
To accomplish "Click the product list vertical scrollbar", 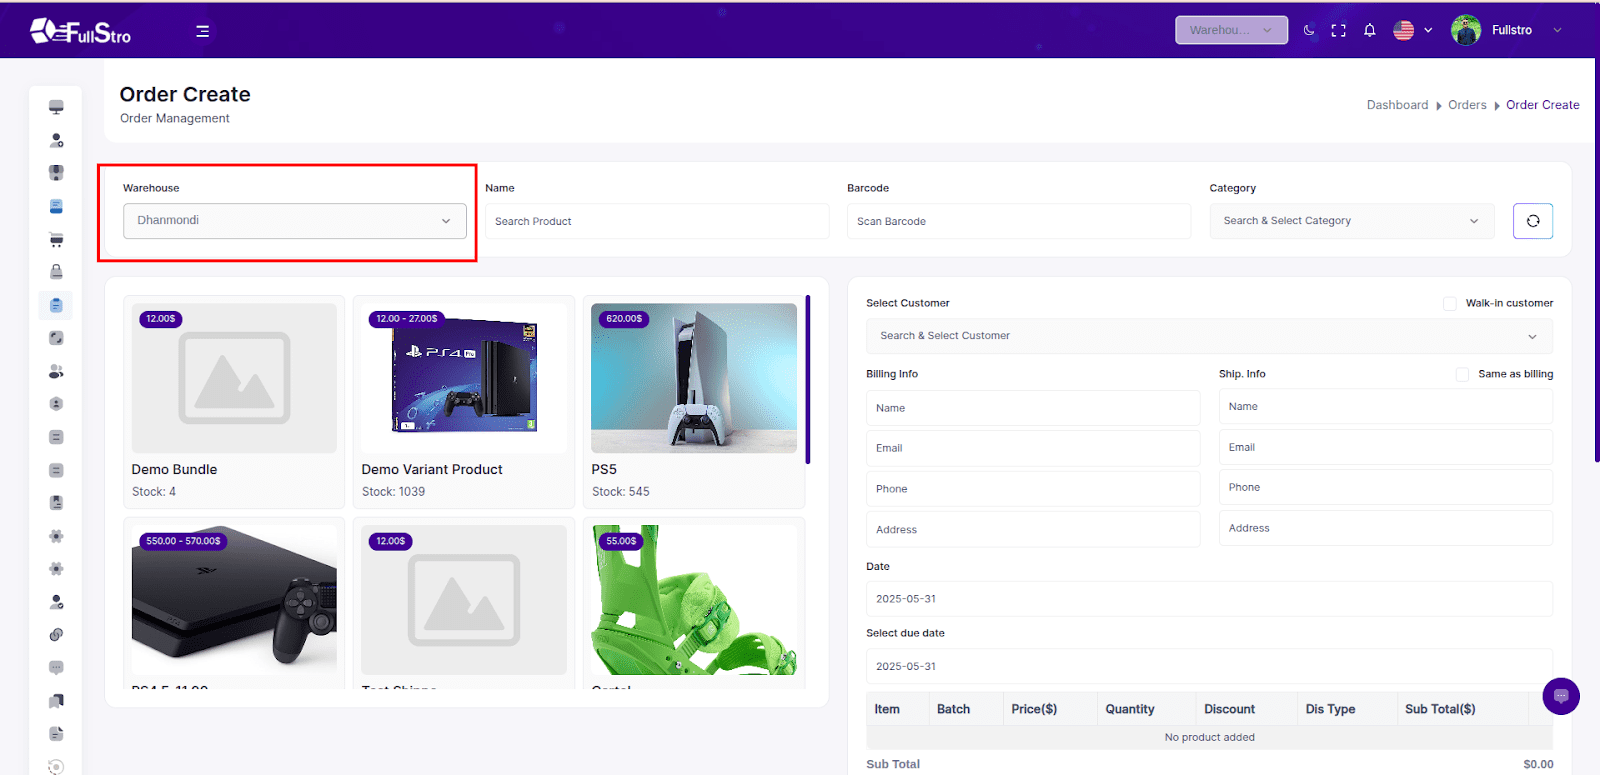I will click(x=808, y=380).
